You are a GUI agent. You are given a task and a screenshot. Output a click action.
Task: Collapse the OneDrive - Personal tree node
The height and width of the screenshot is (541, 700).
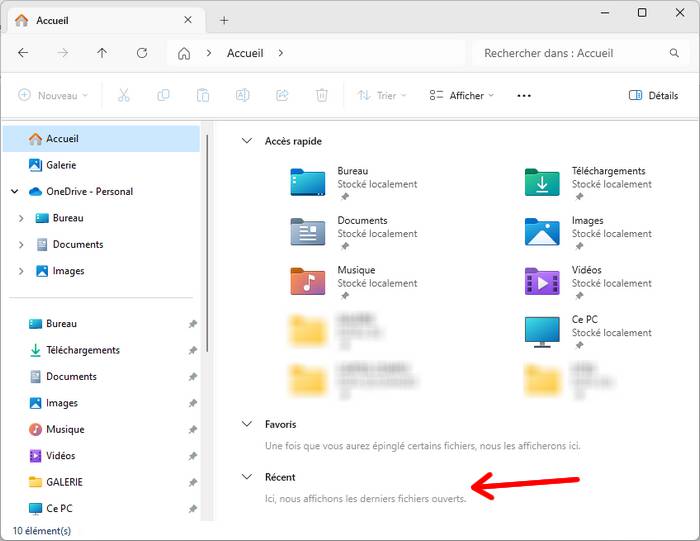15,191
